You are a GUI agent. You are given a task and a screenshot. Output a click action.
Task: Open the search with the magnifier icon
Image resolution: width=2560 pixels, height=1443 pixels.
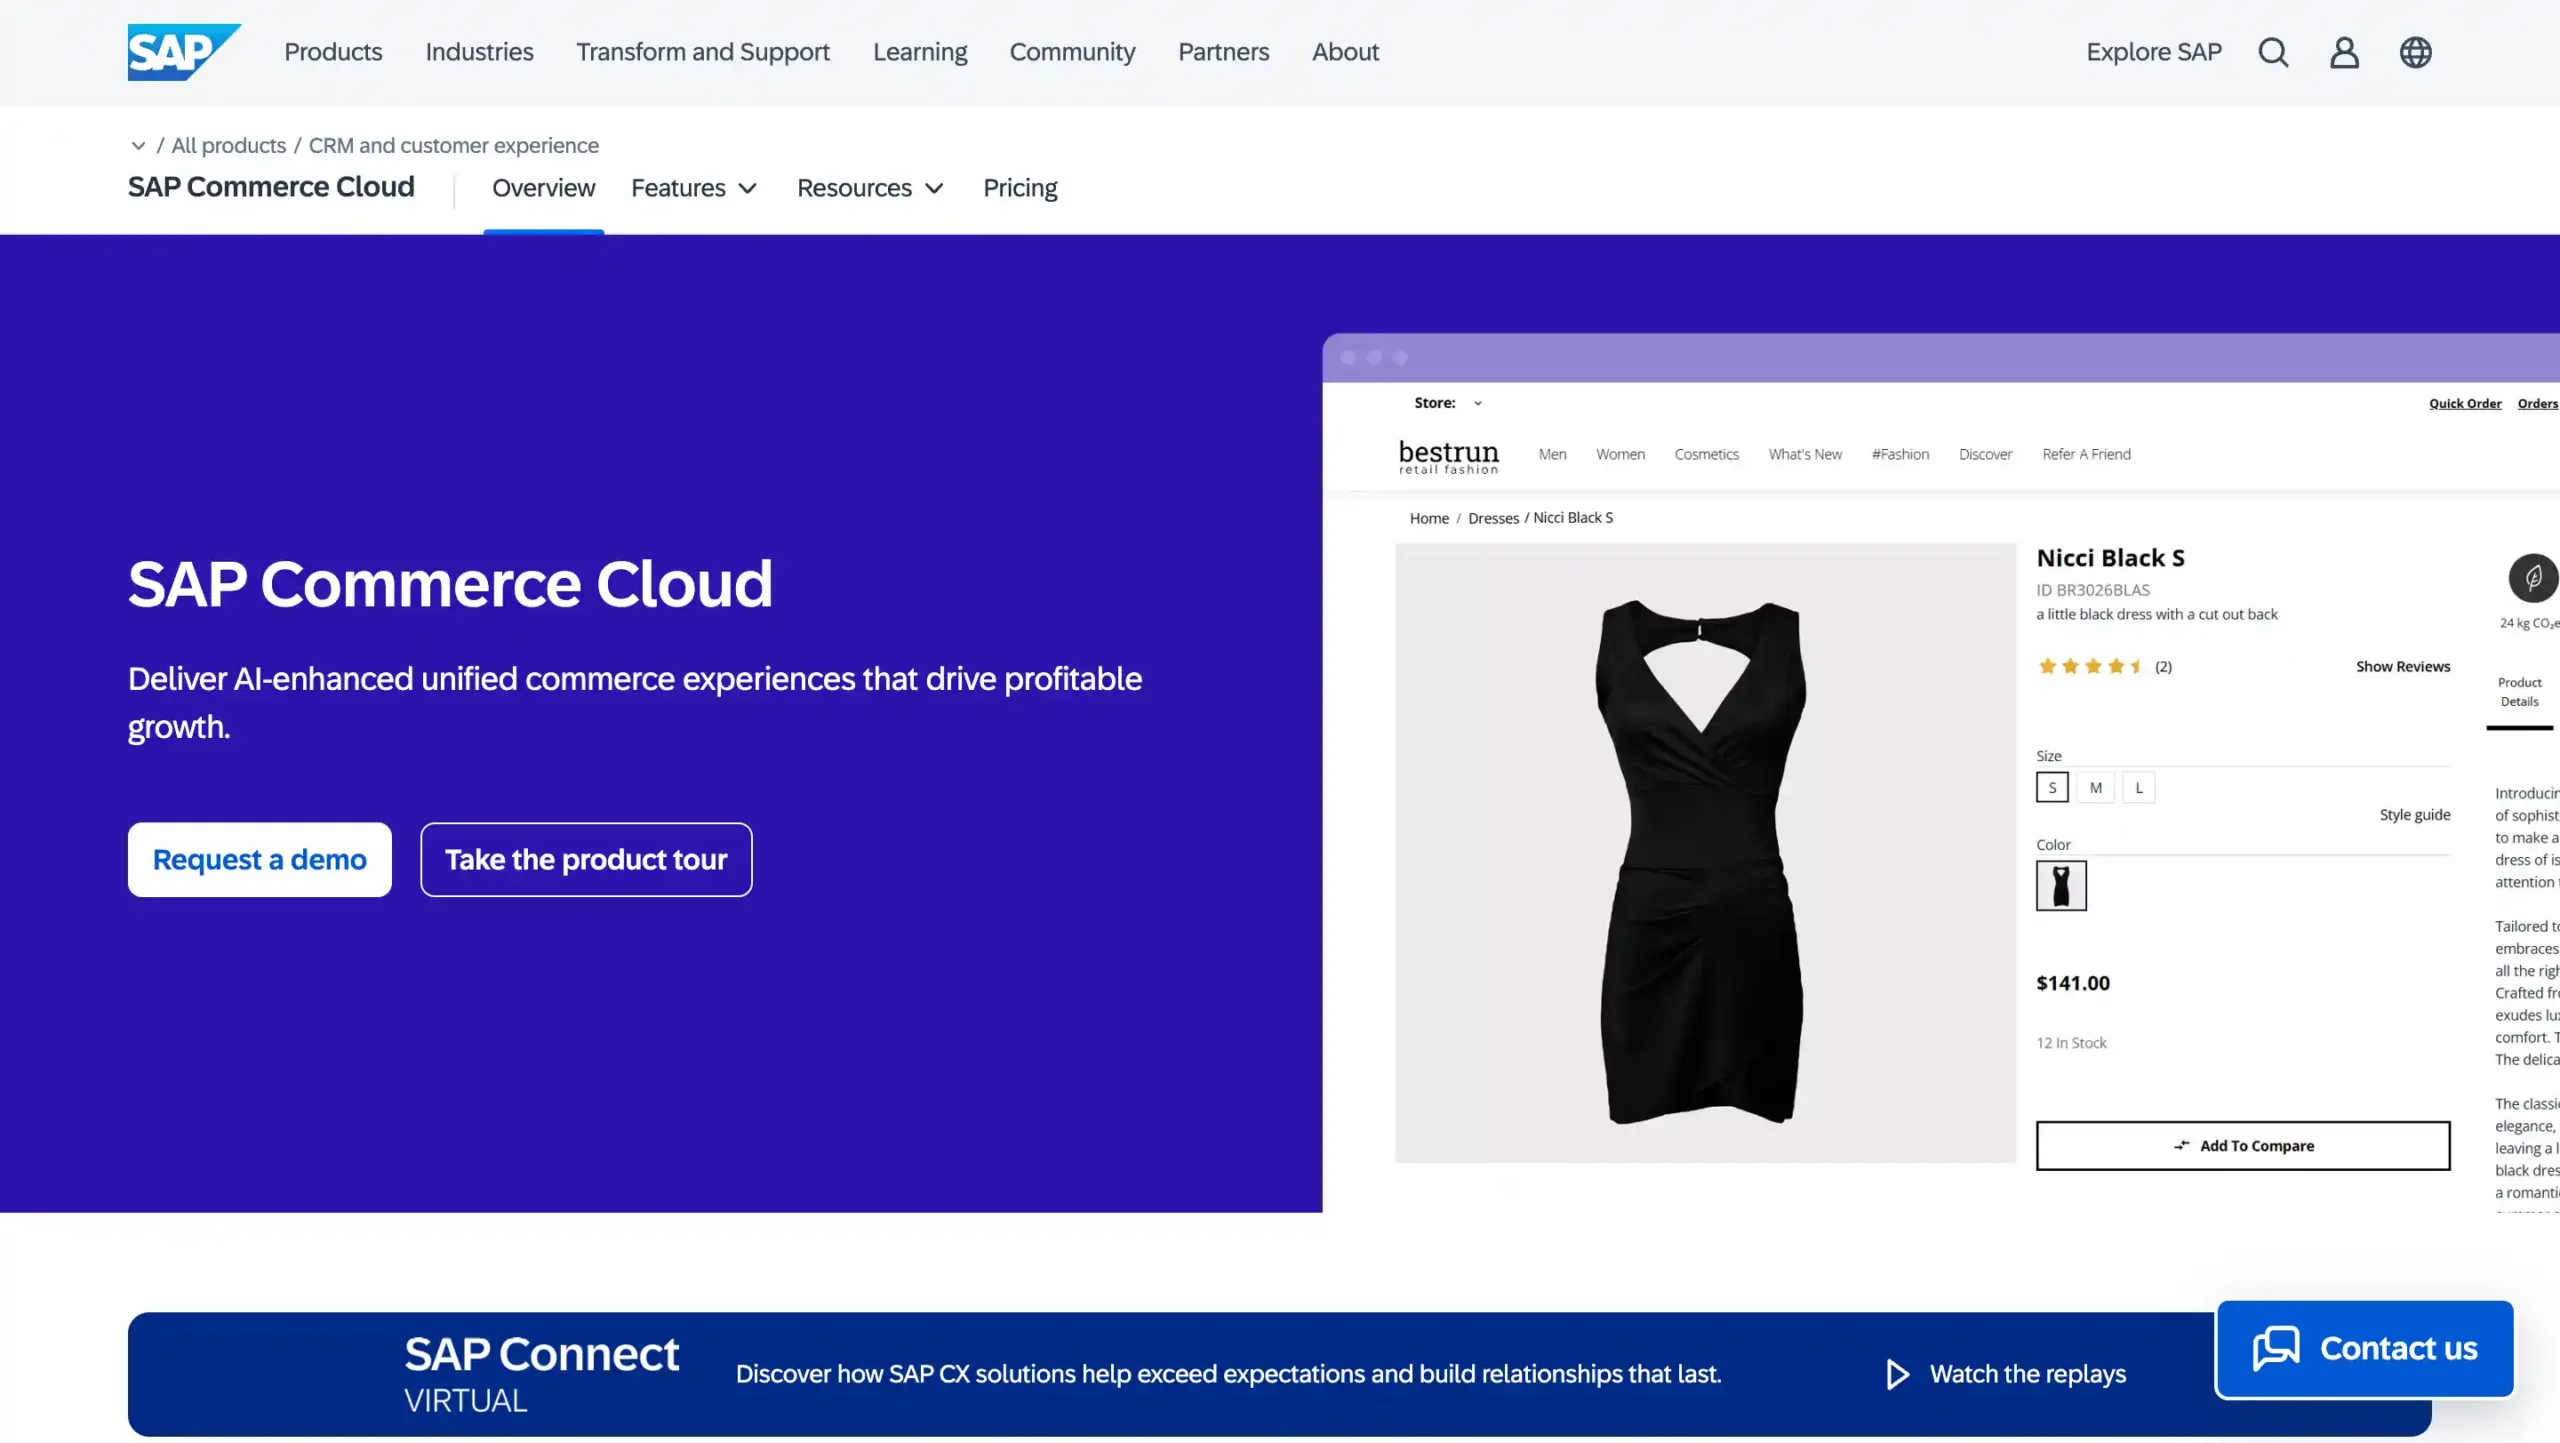[2273, 52]
